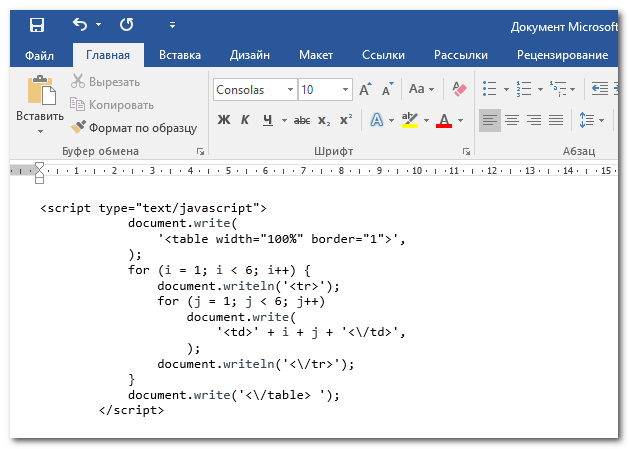
Task: Align text right
Action: (534, 120)
